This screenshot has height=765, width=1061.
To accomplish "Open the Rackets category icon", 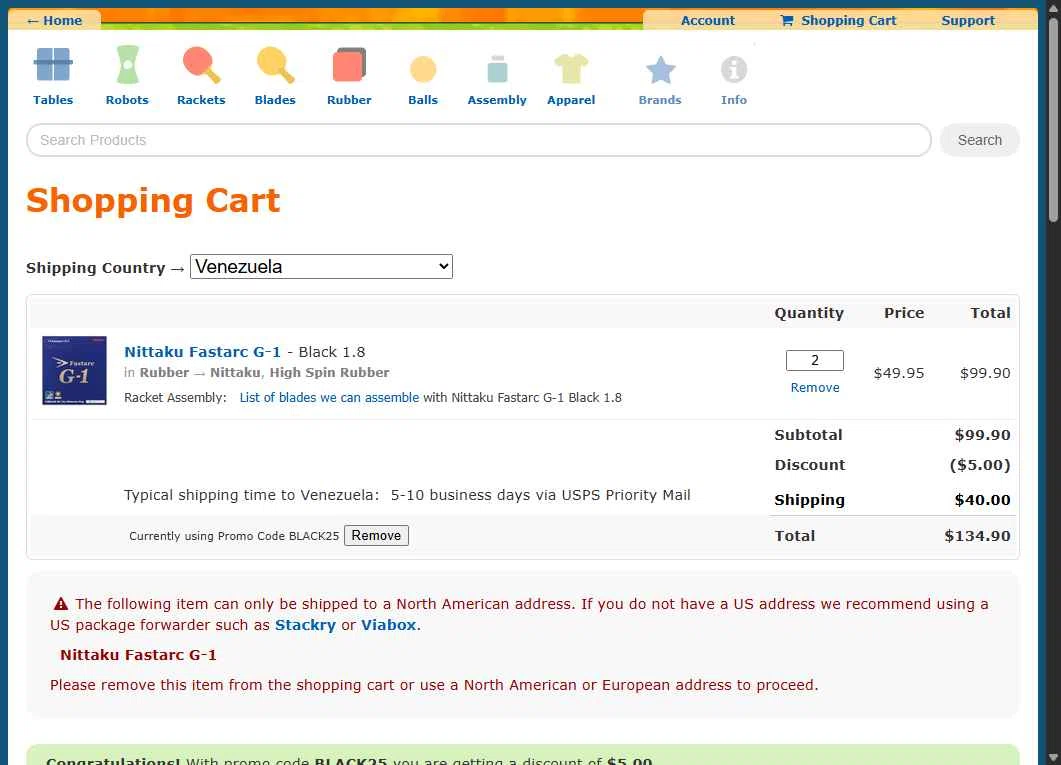I will click(201, 65).
